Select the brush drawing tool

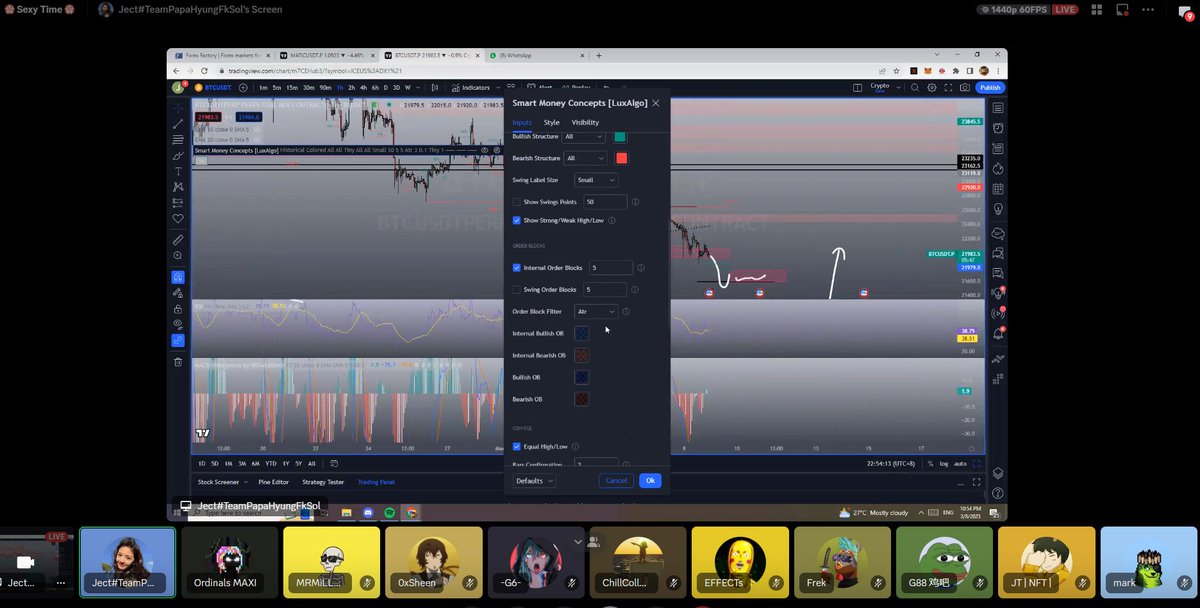pyautogui.click(x=178, y=155)
